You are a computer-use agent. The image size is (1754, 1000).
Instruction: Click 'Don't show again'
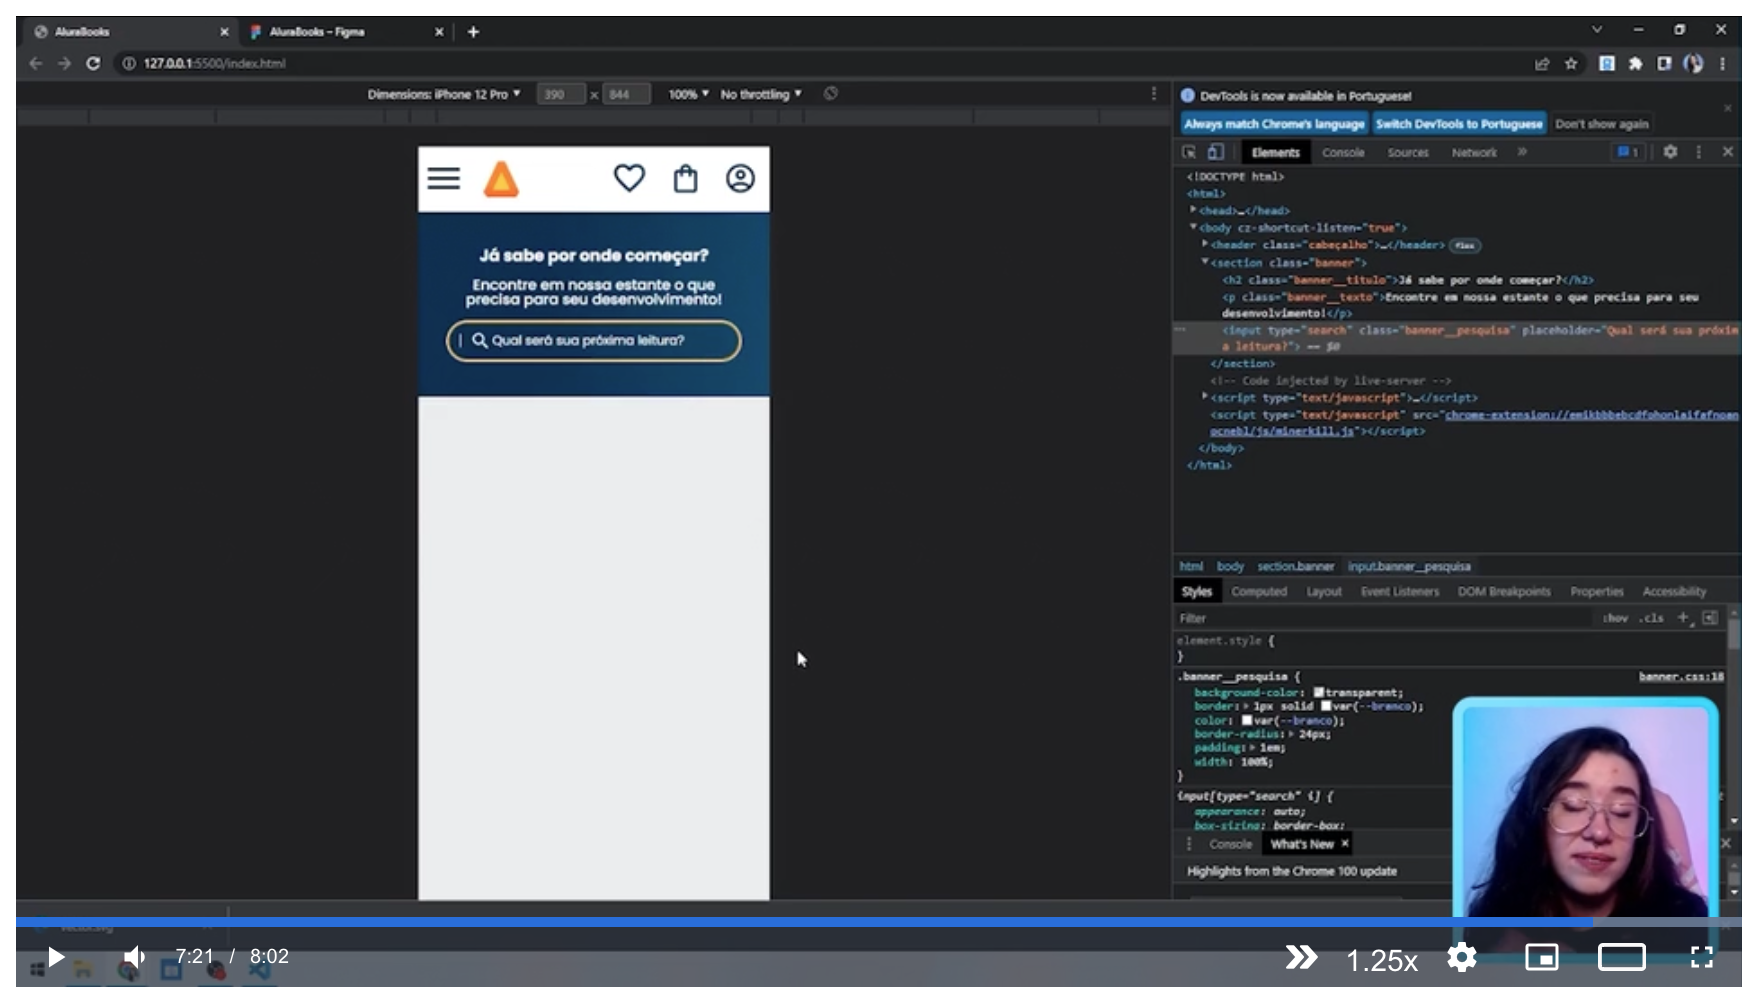point(1602,124)
